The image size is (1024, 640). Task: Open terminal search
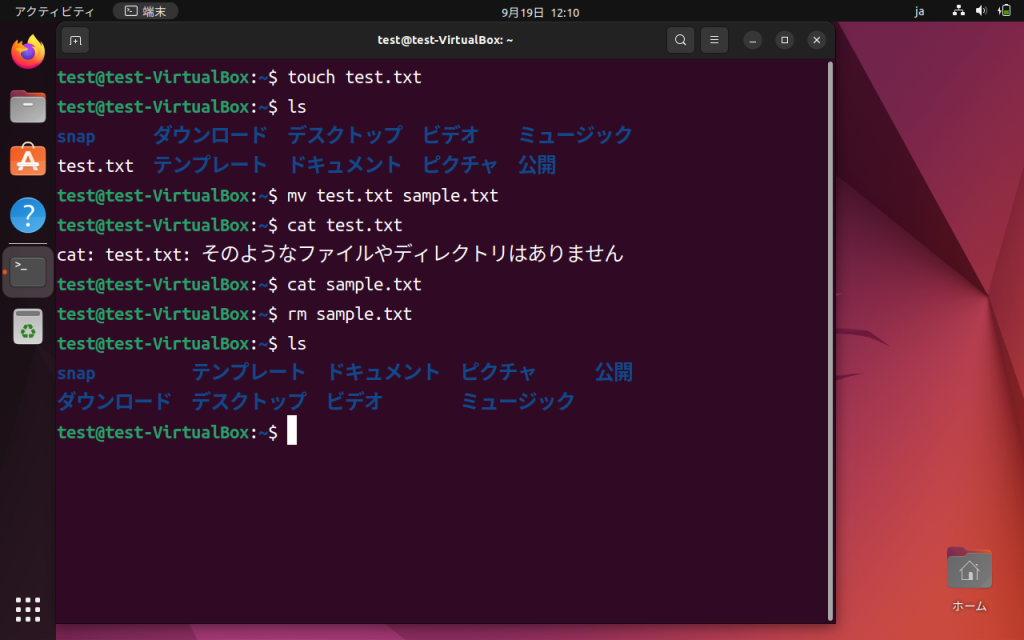coord(680,40)
